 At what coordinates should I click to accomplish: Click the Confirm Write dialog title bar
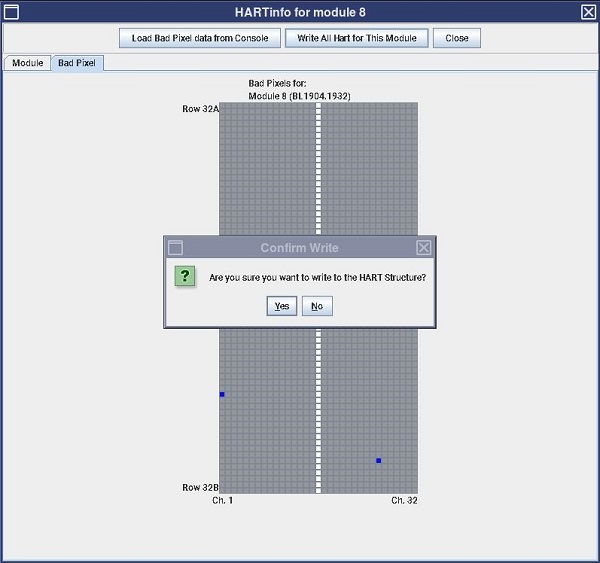click(299, 247)
